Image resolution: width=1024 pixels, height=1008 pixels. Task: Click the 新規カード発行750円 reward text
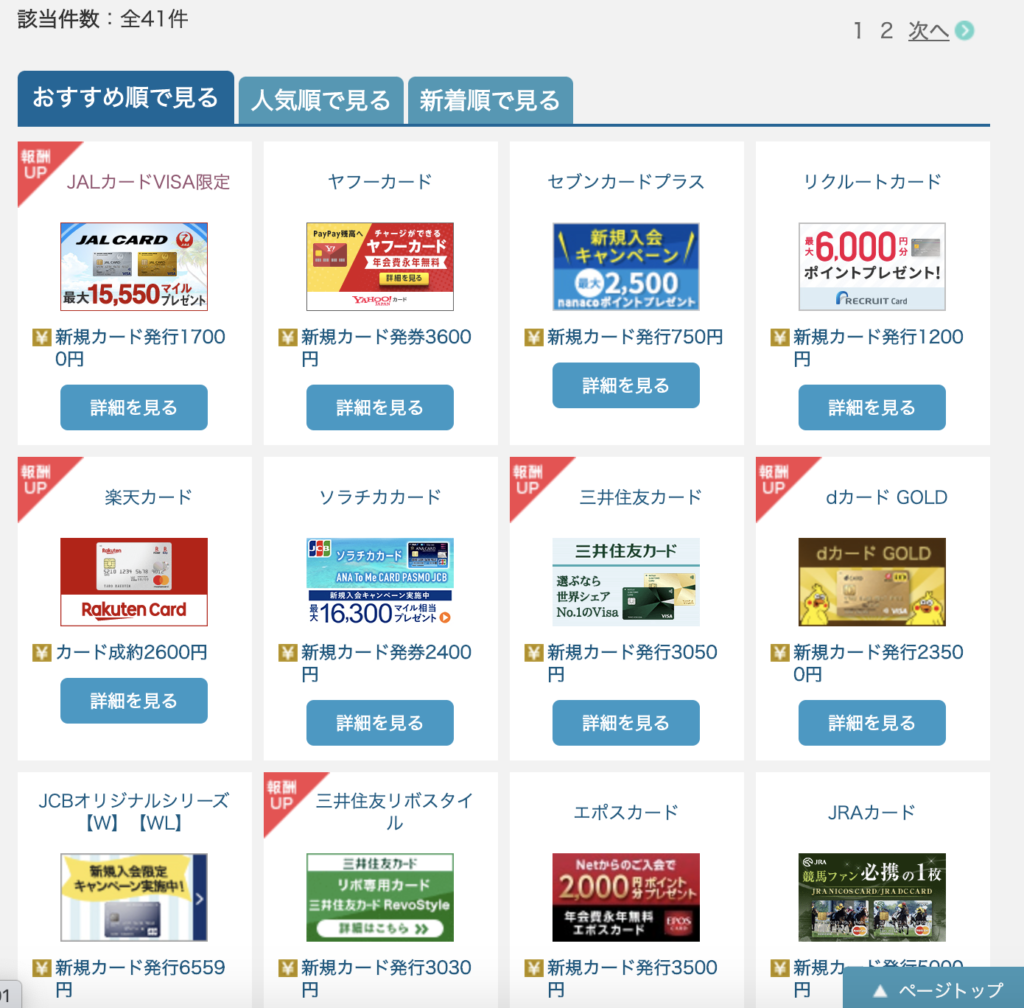[635, 337]
